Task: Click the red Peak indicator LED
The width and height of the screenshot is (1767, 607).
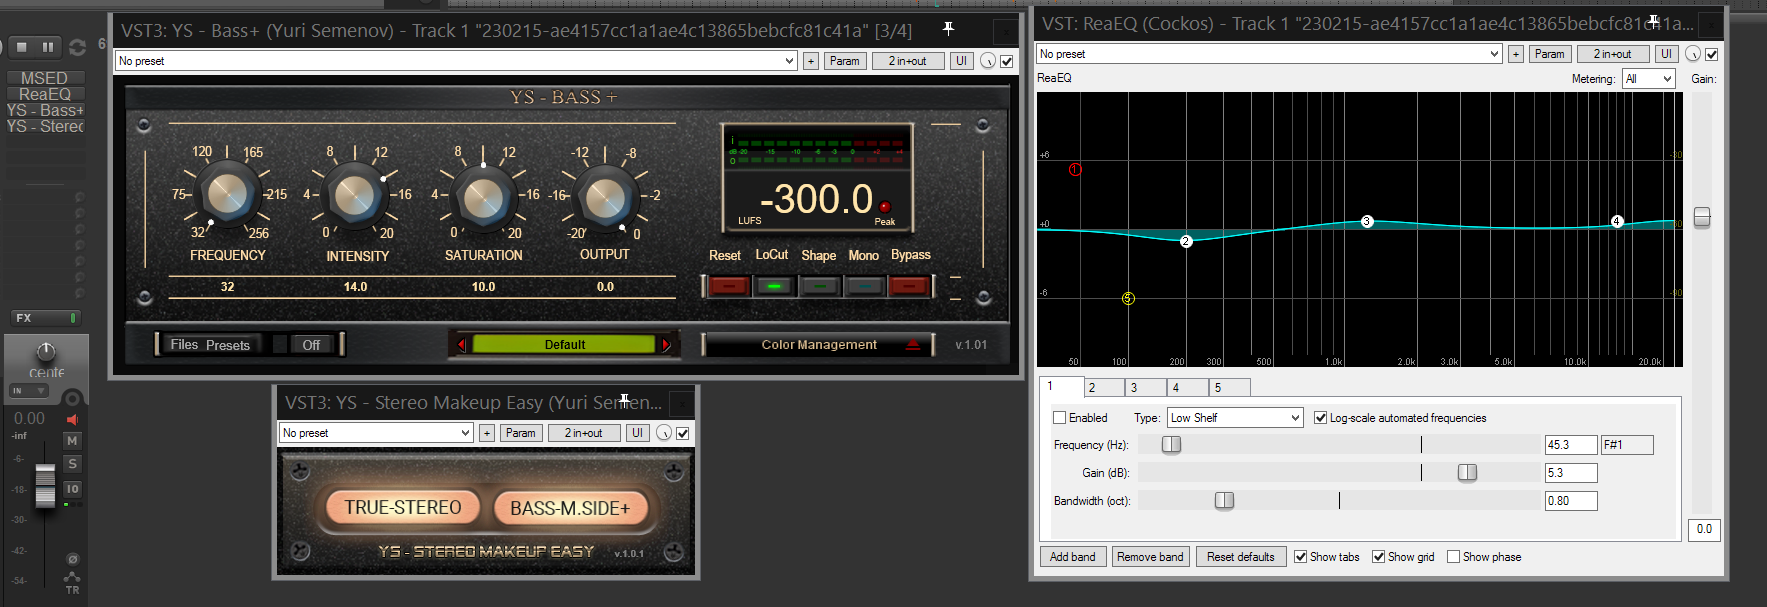Action: coord(884,207)
